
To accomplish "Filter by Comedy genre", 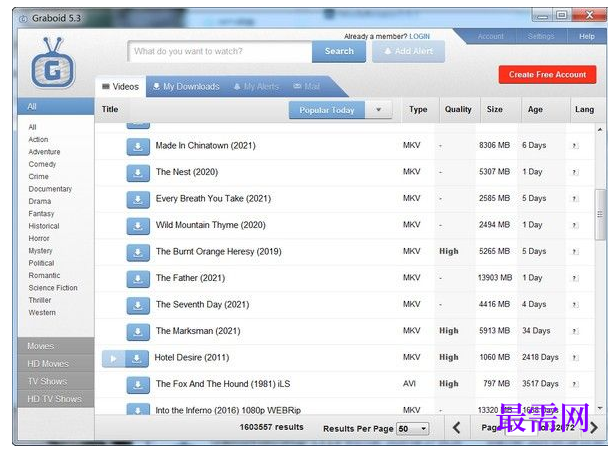I will 42,164.
